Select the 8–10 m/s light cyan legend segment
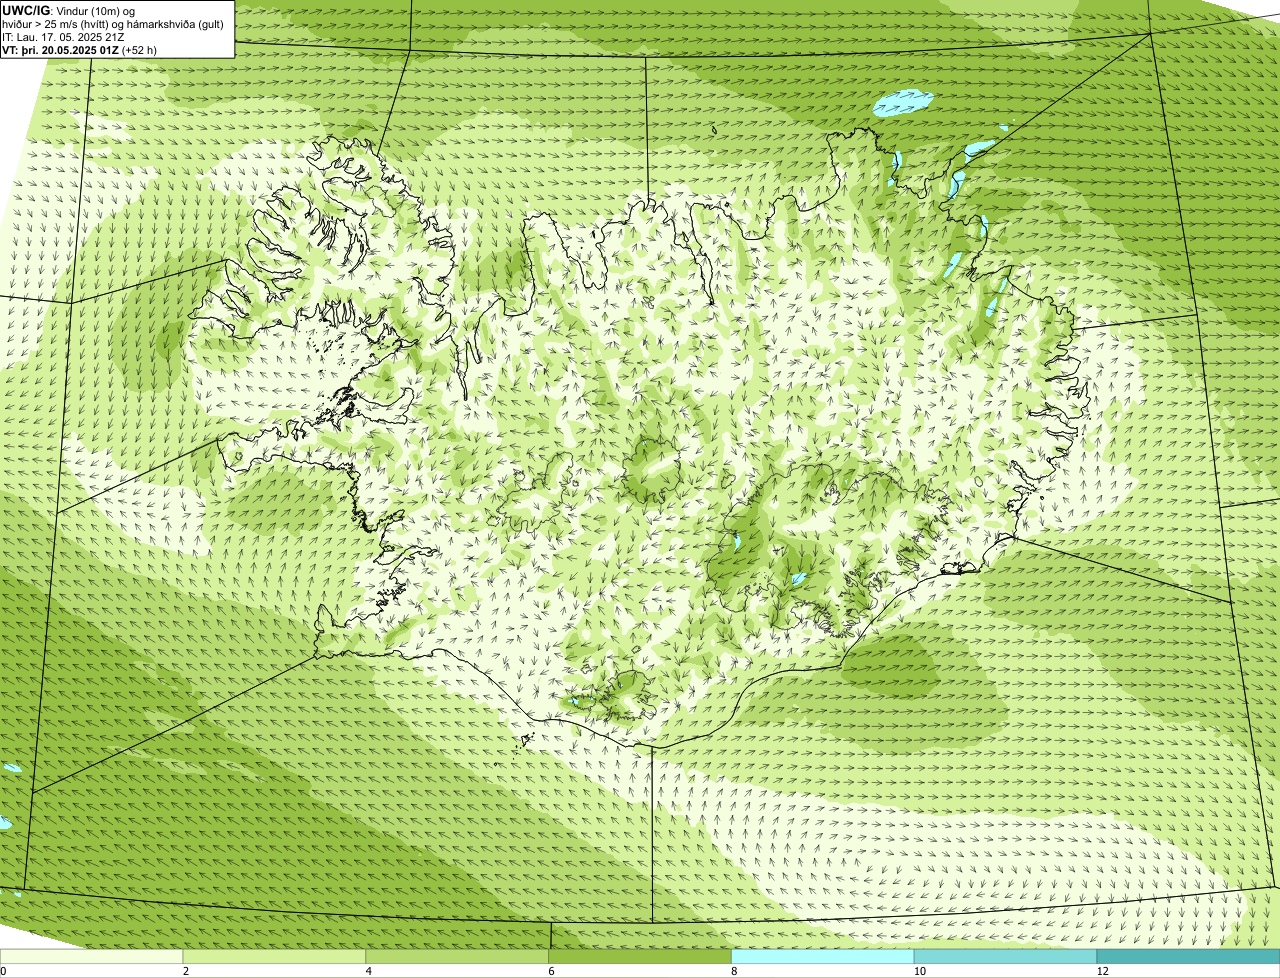Screen dimensions: 1280x978 824,956
